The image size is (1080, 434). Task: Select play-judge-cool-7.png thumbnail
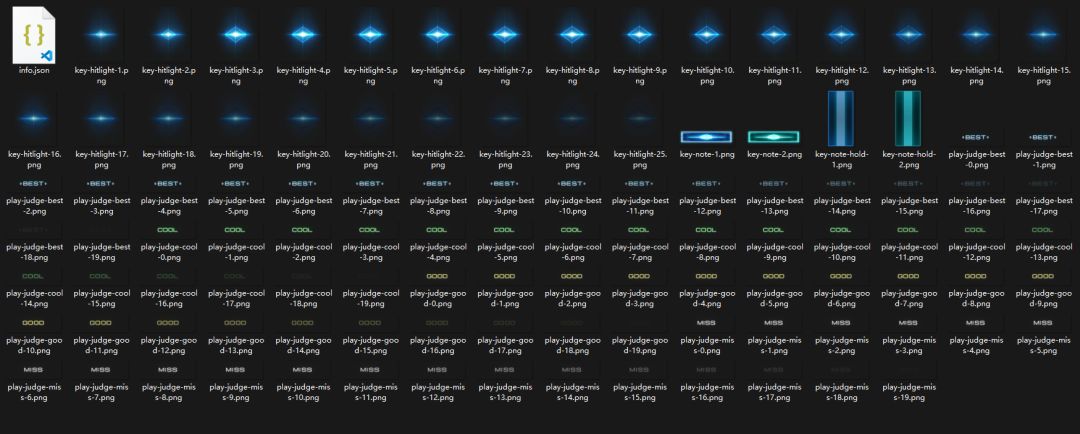click(640, 230)
